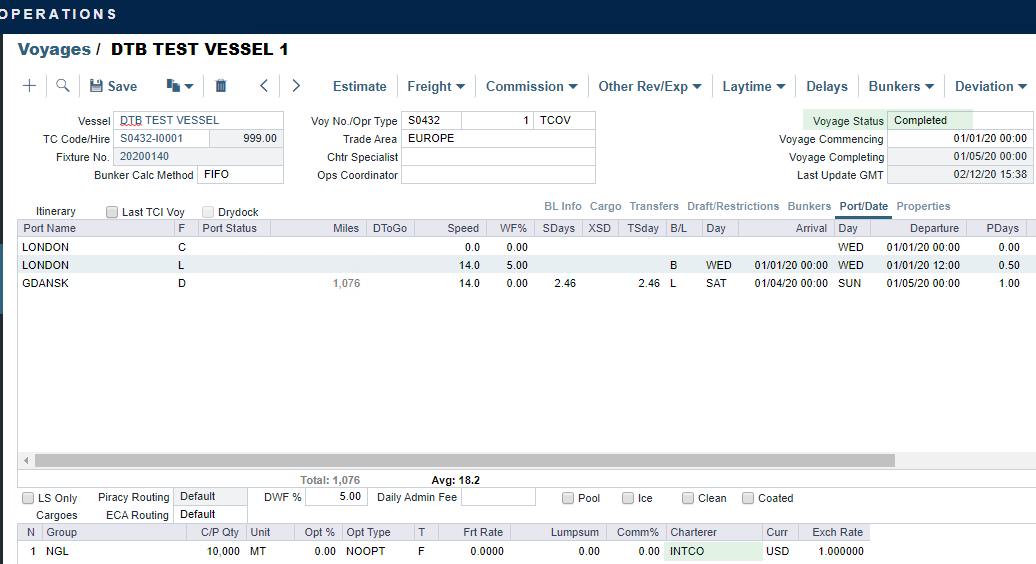
Task: Expand the Freight dropdown menu
Action: coord(436,86)
